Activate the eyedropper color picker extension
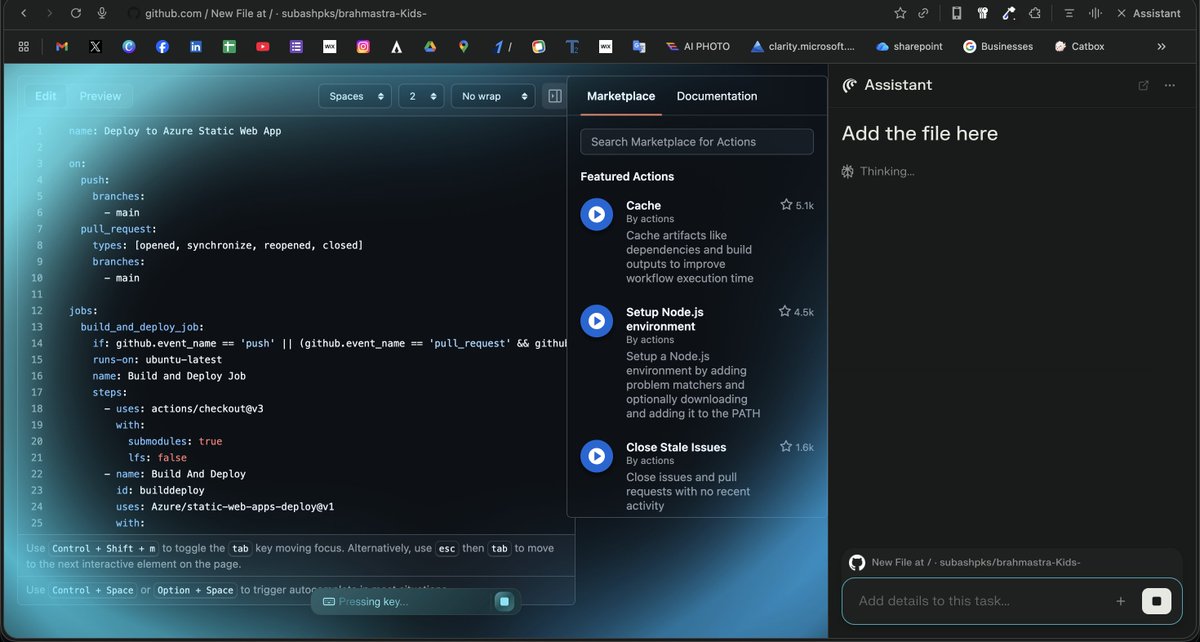Viewport: 1200px width, 642px height. click(1009, 13)
